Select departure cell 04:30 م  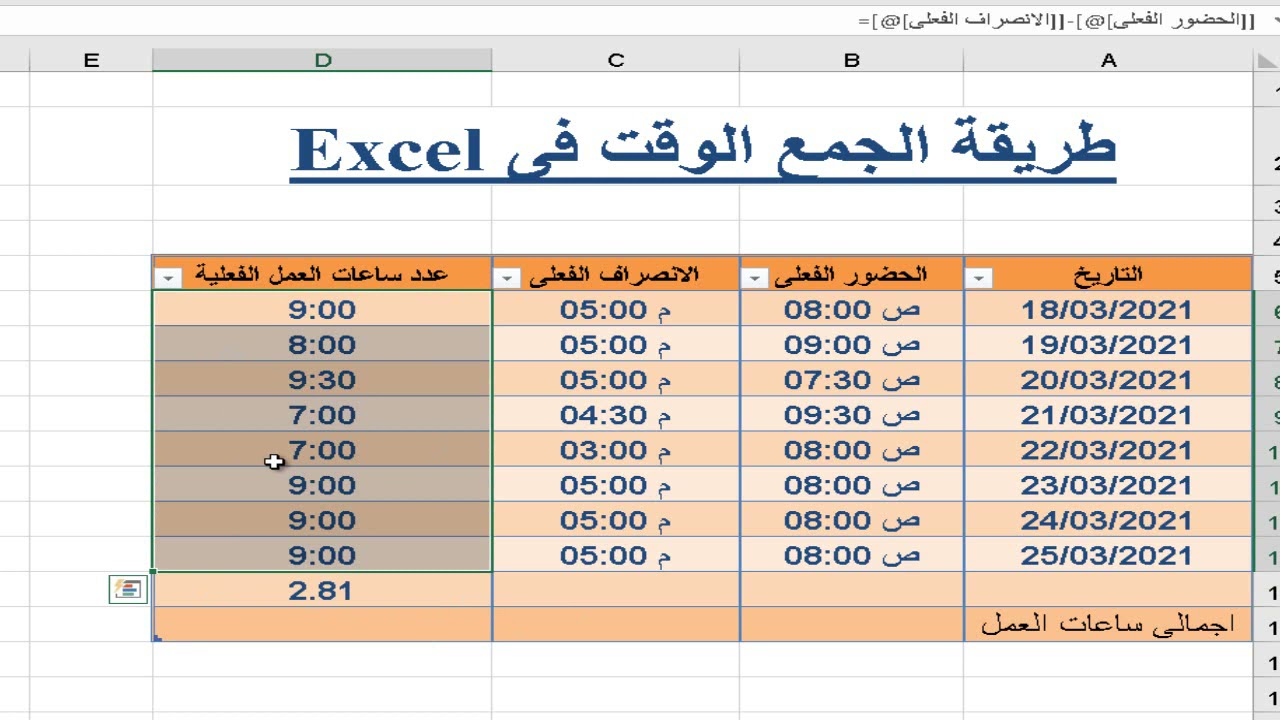[x=616, y=414]
